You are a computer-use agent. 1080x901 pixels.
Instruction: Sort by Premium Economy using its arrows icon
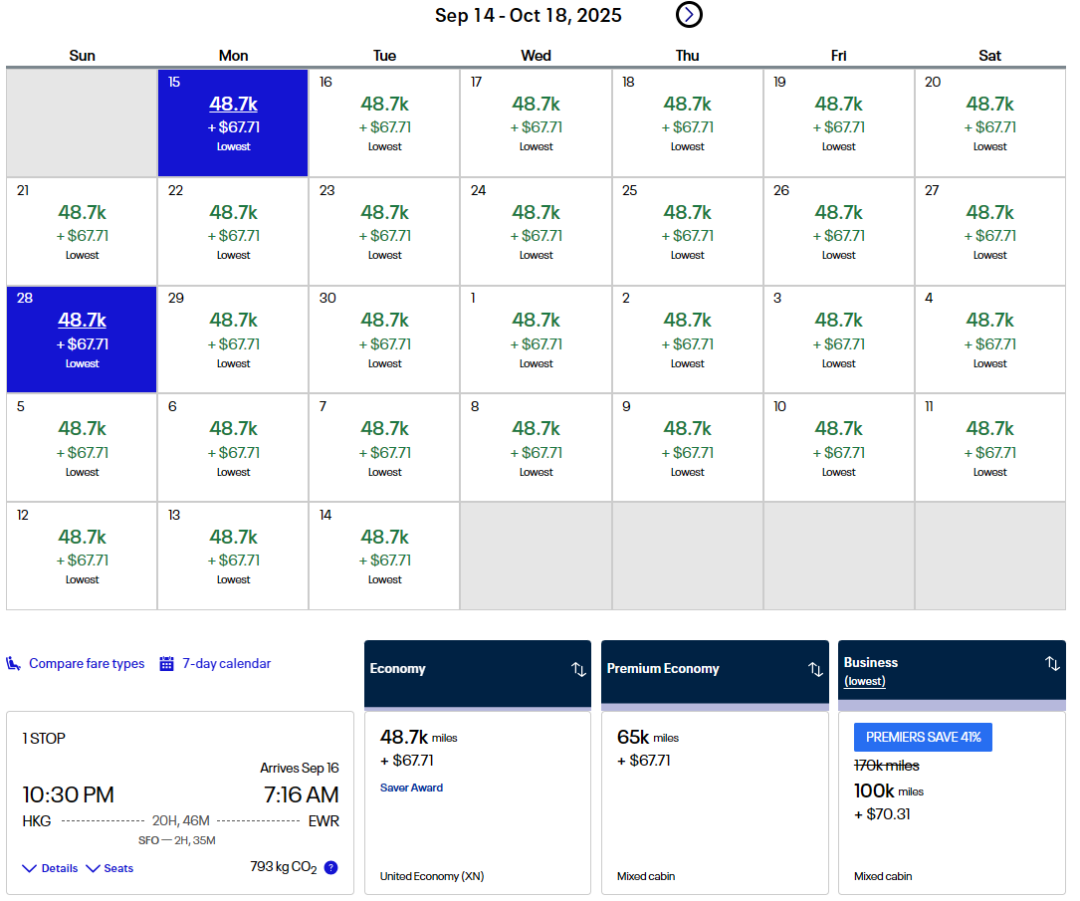coord(815,669)
